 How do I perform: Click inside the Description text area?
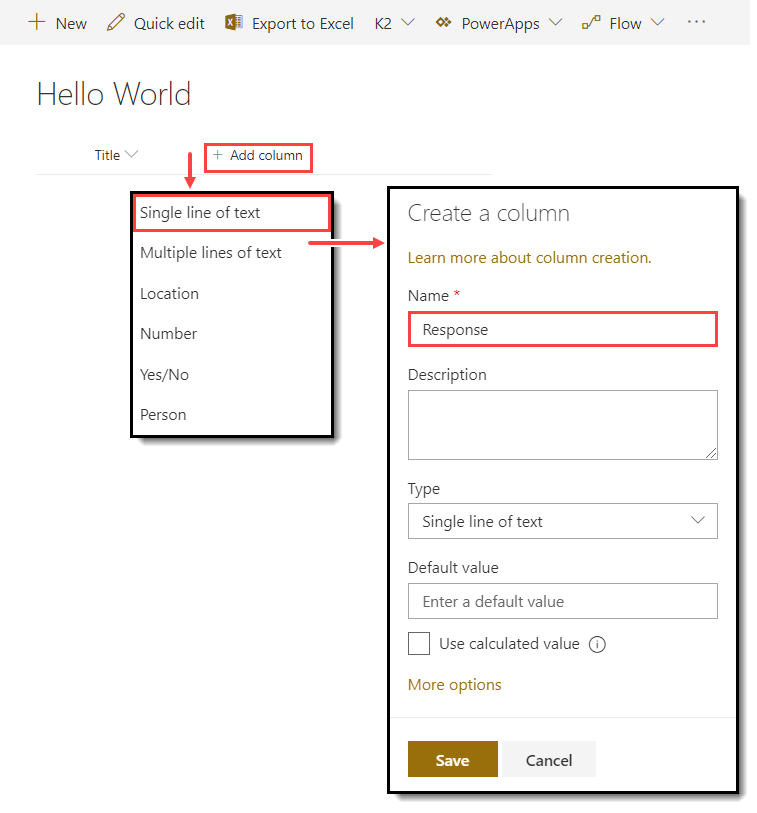(562, 425)
